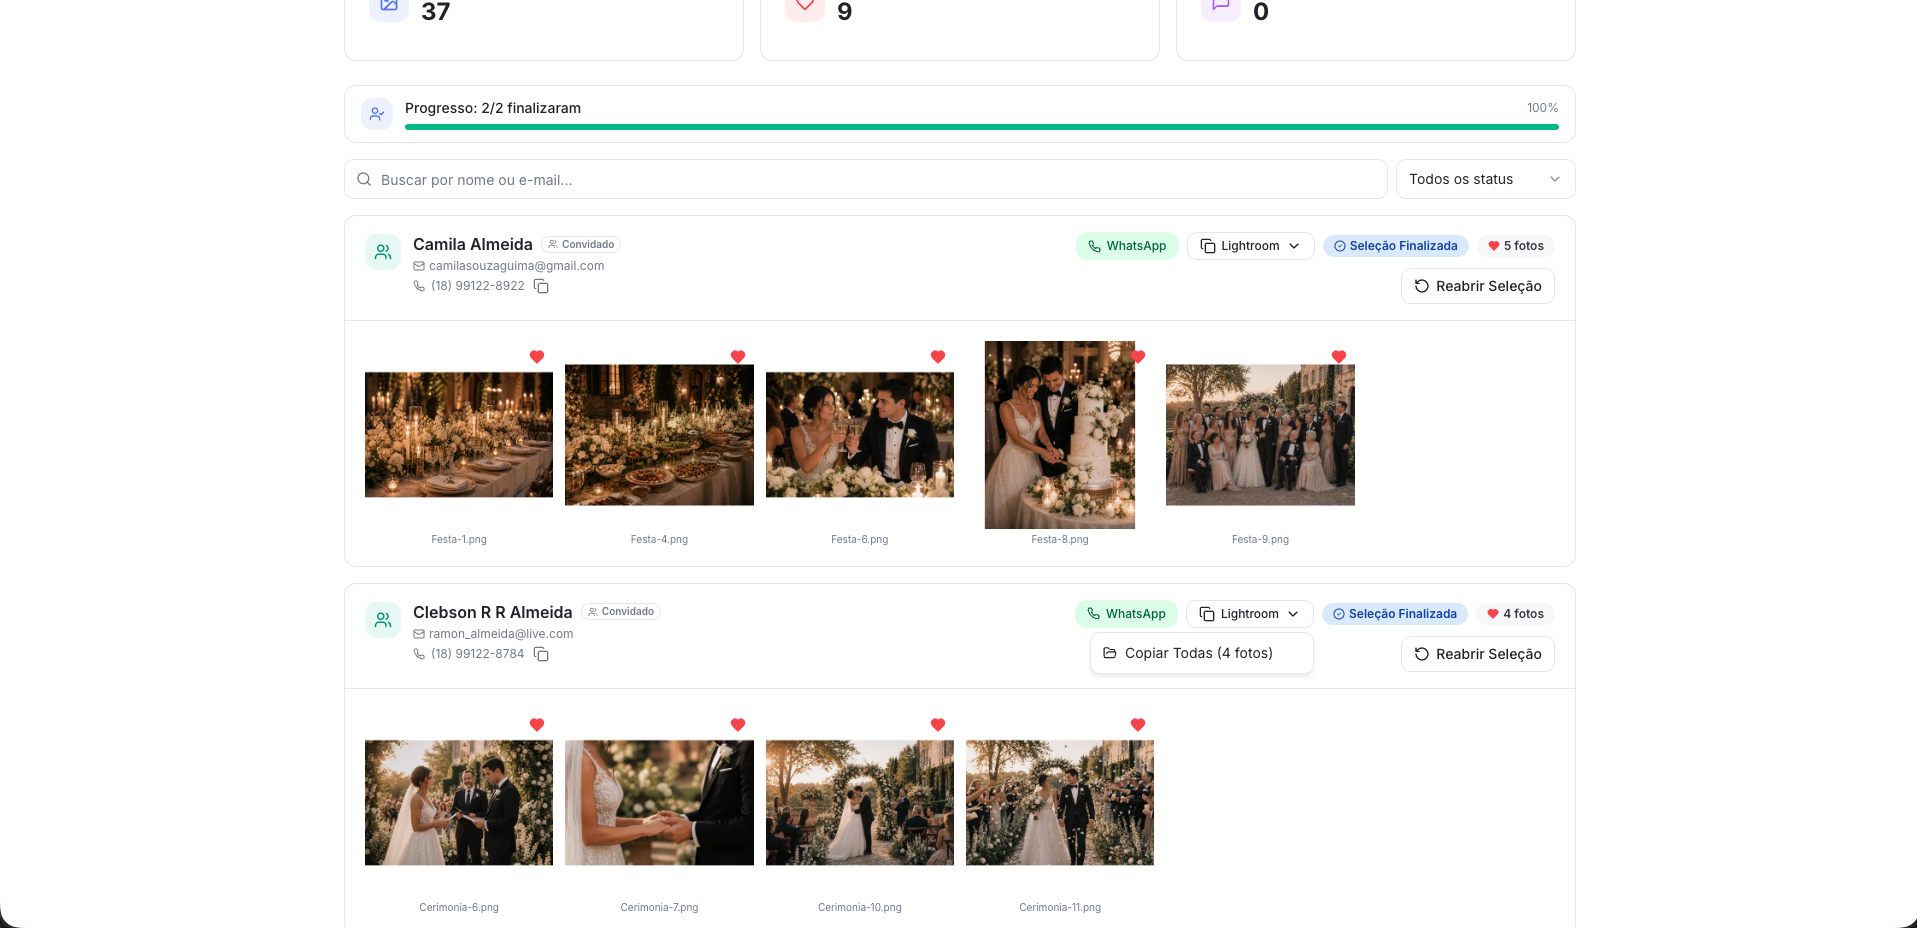Click the 4 fotos count badge
This screenshot has height=928, width=1917.
(1515, 614)
